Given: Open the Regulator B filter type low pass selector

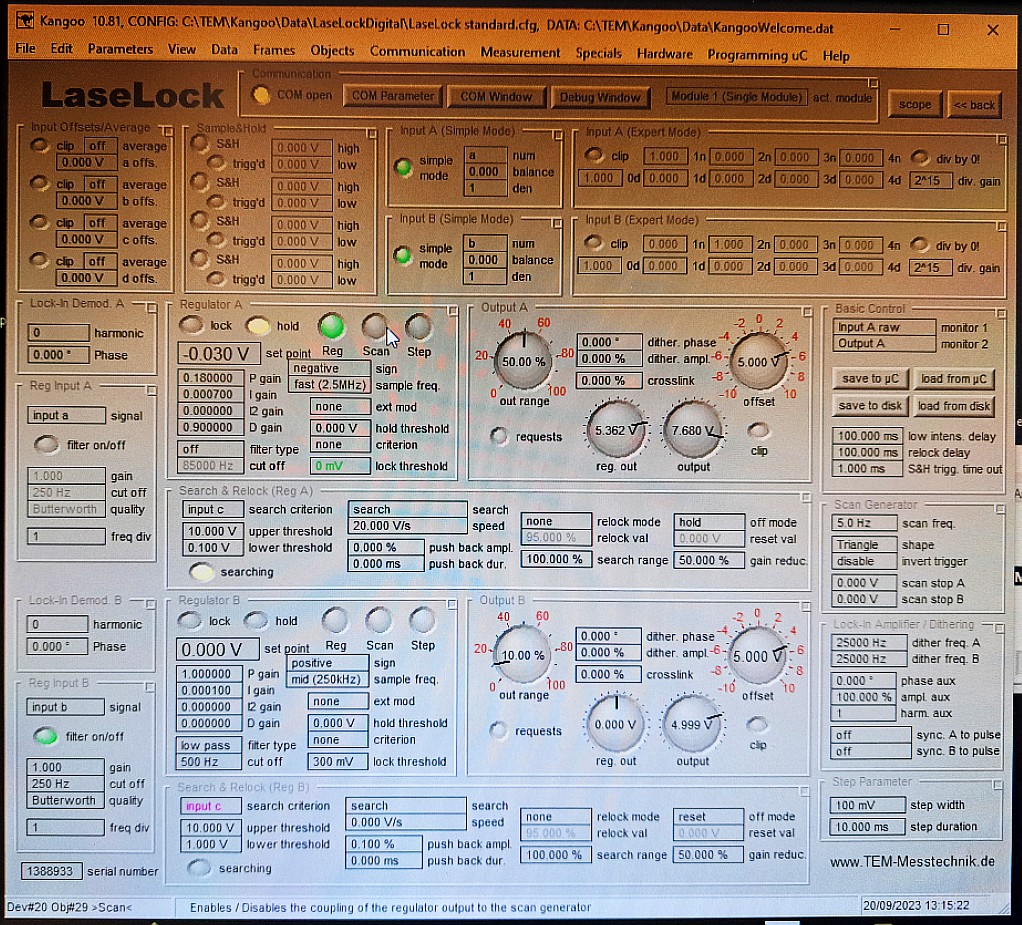Looking at the screenshot, I should 208,745.
